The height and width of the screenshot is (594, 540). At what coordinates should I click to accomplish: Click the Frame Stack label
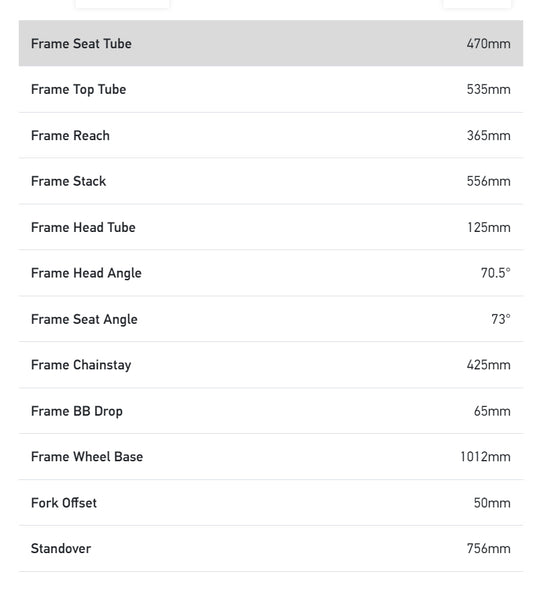[x=68, y=181]
